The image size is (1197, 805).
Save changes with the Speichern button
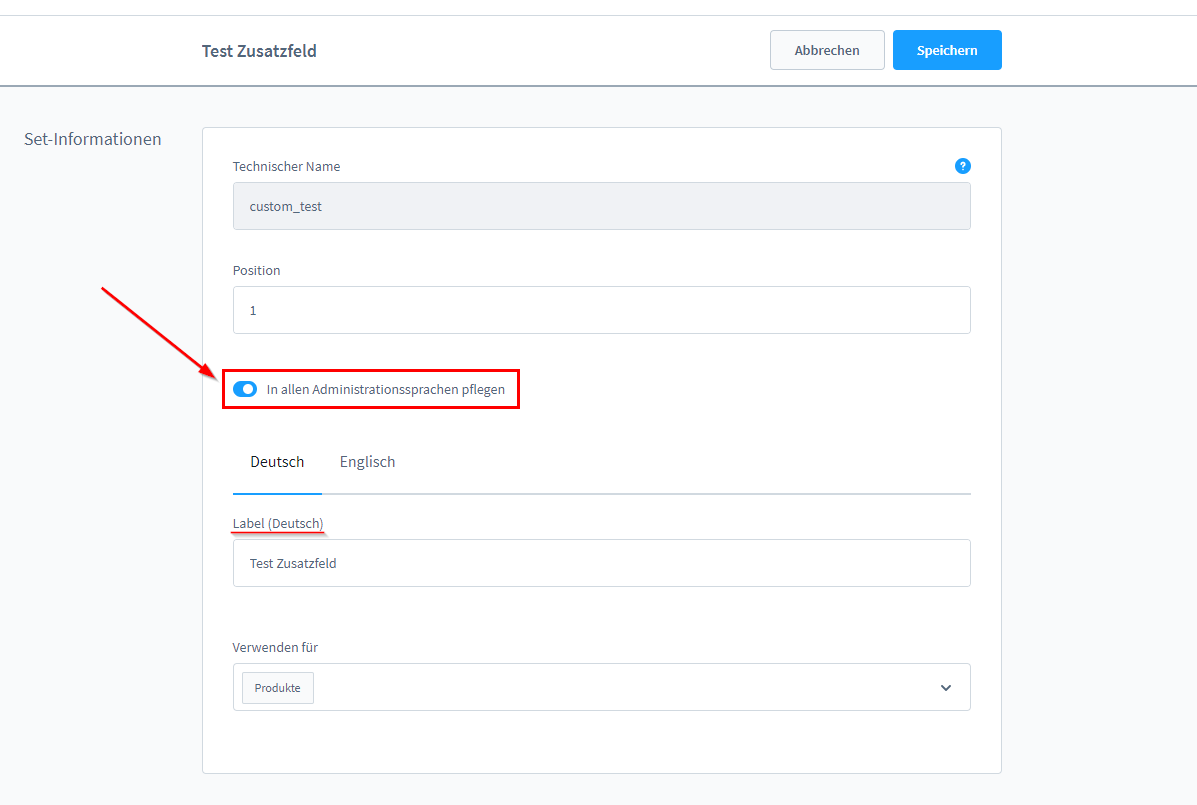[946, 50]
